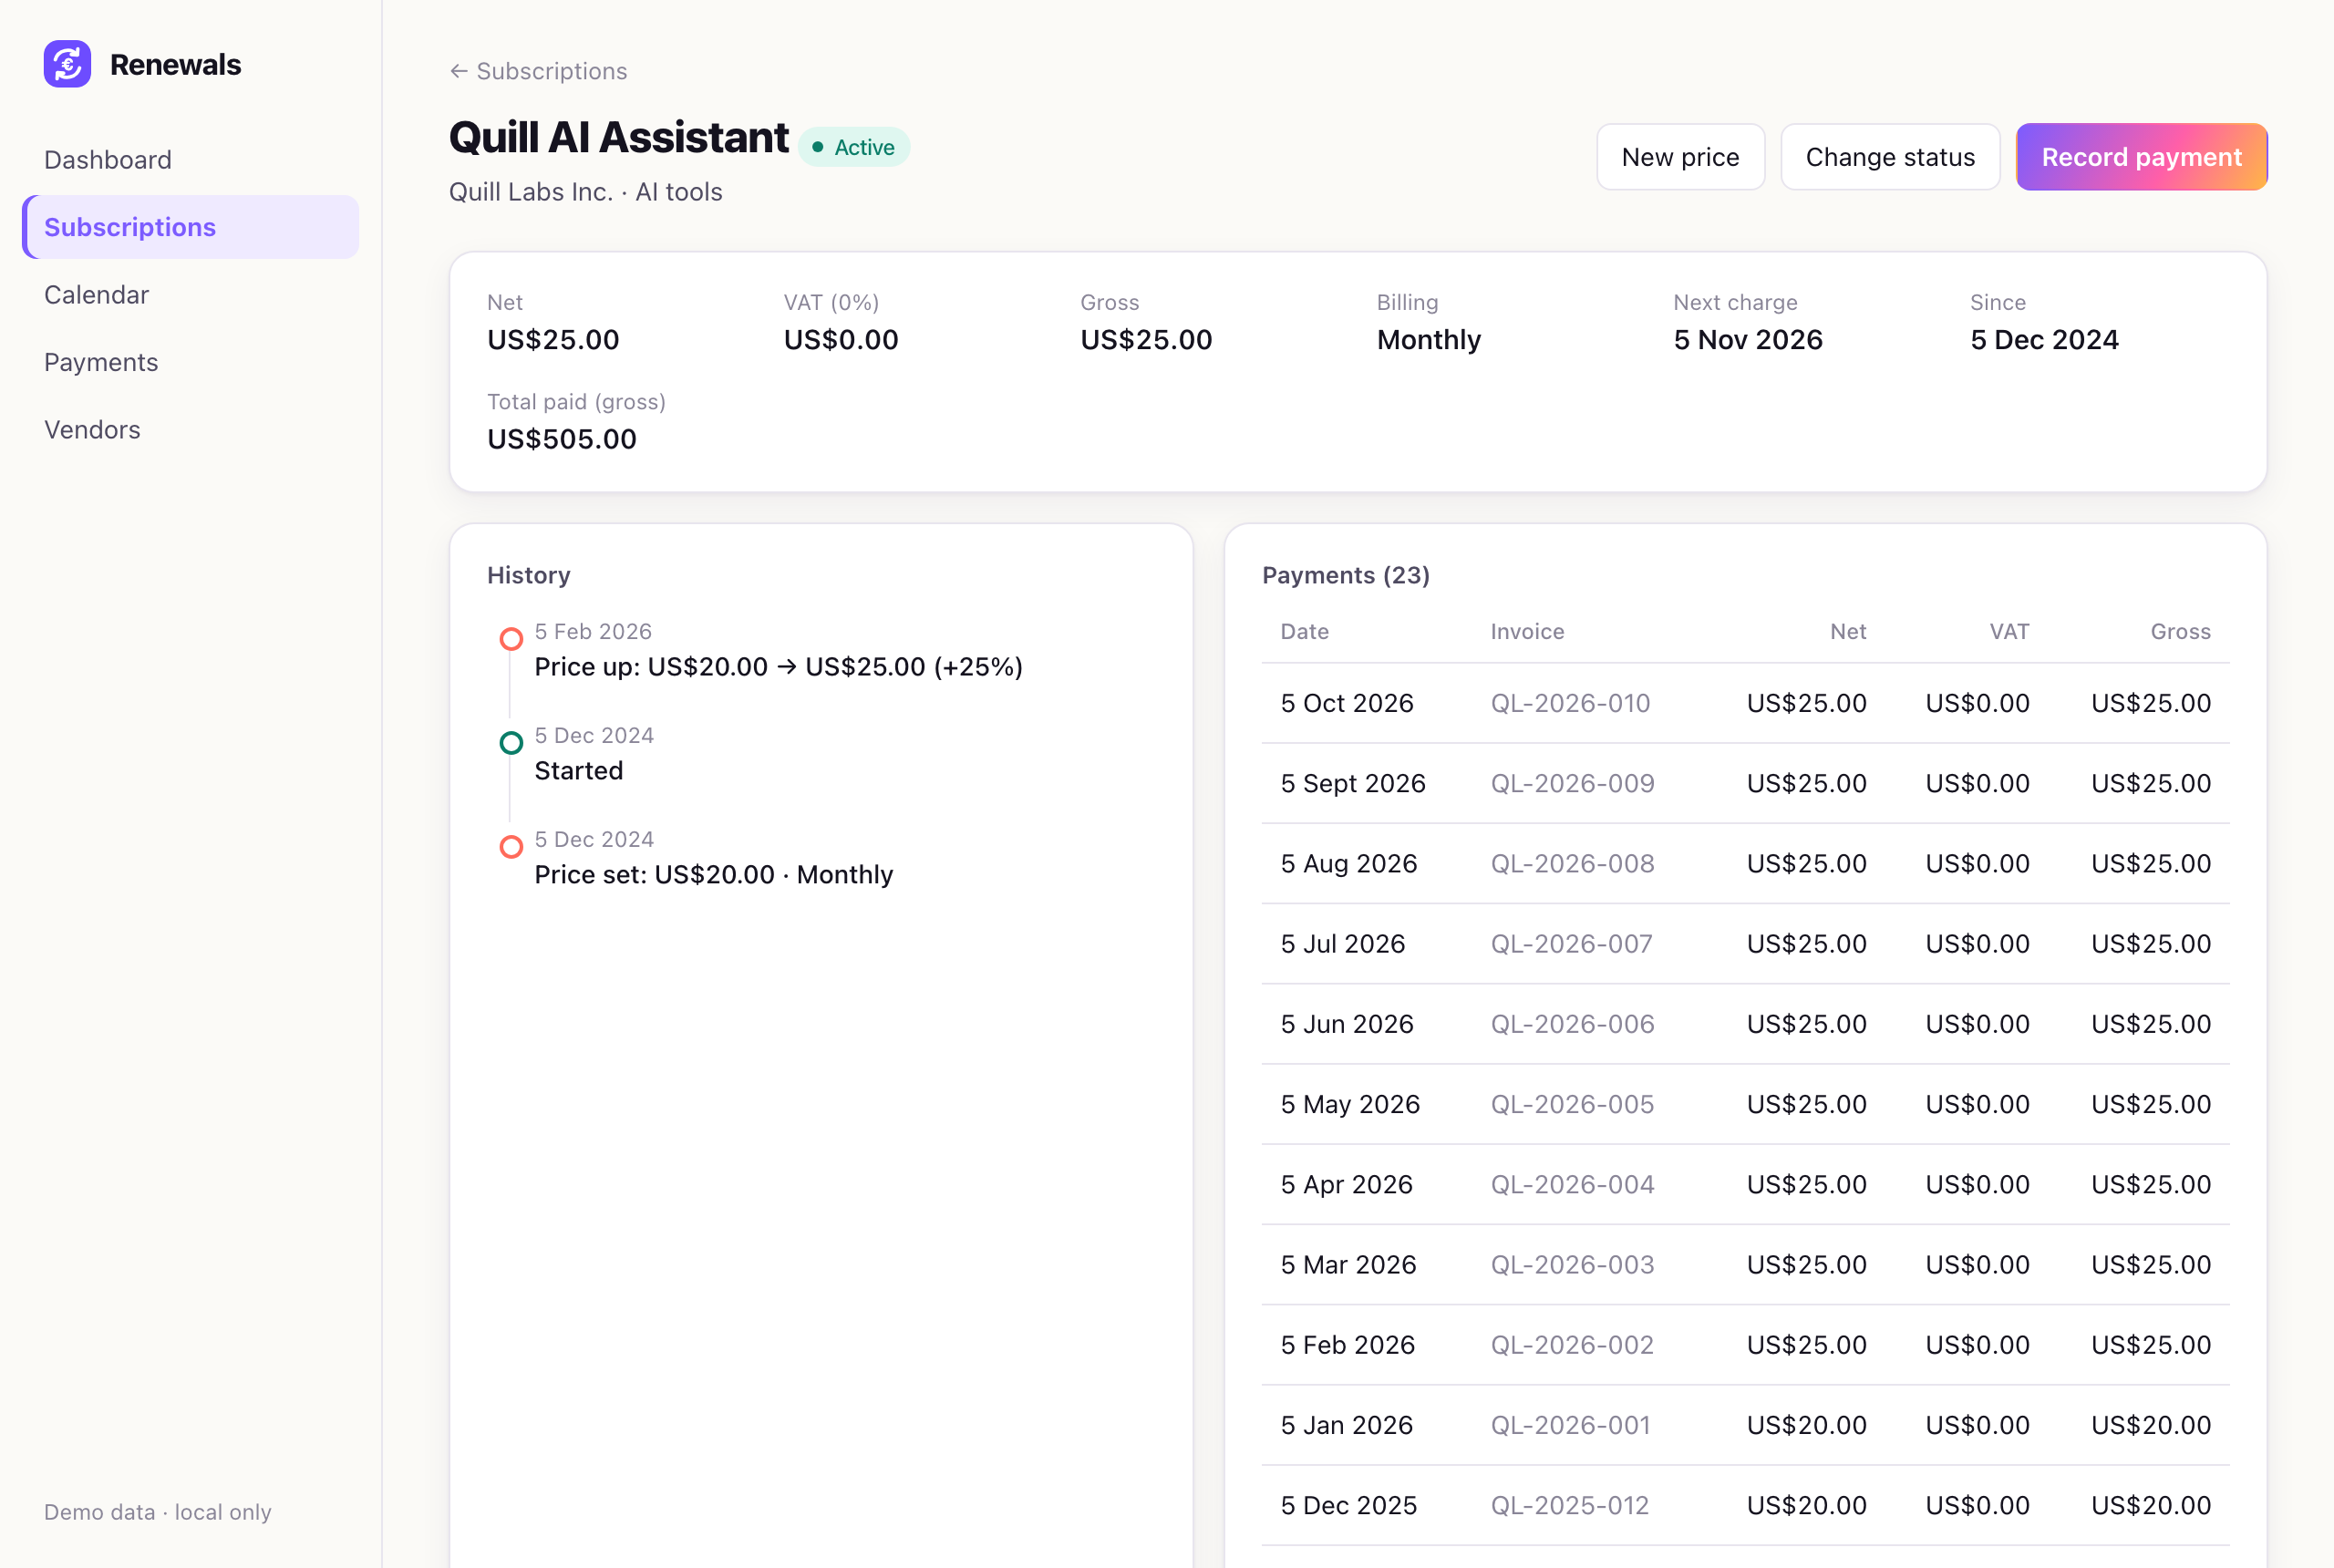2334x1568 pixels.
Task: Select Subscriptions in the sidebar
Action: click(190, 227)
